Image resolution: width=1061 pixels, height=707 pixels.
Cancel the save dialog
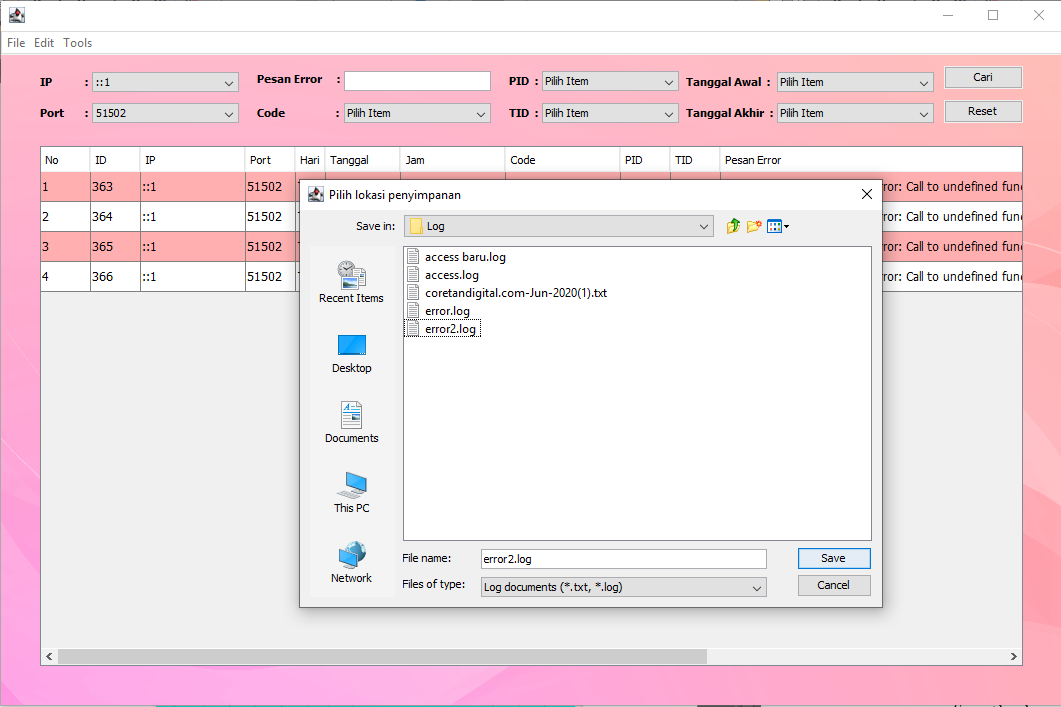(x=833, y=585)
